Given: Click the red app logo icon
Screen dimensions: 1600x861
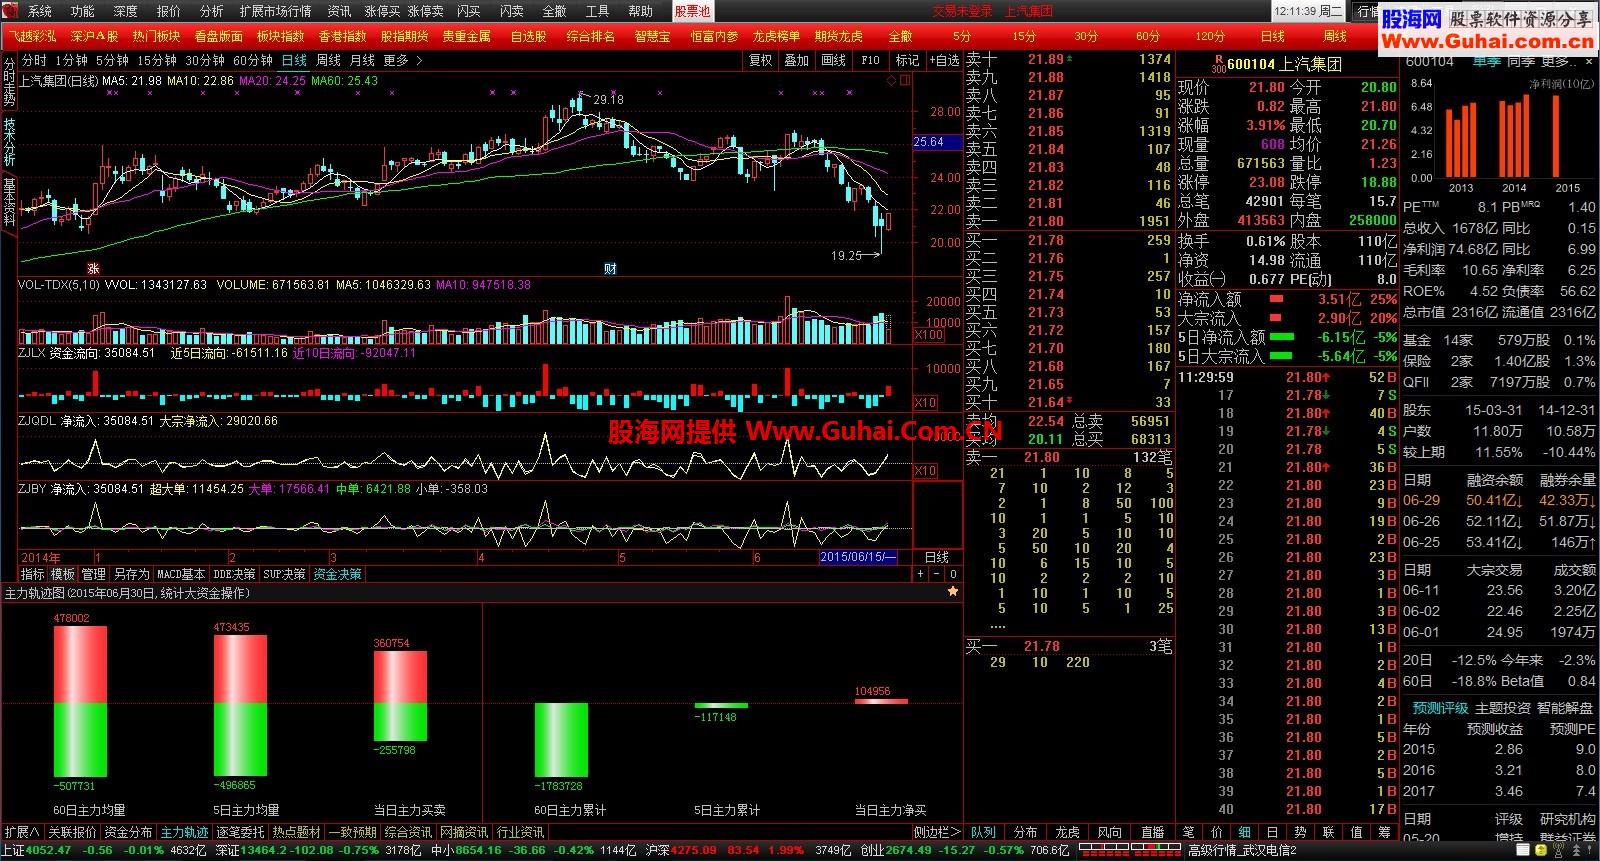Looking at the screenshot, I should [12, 11].
